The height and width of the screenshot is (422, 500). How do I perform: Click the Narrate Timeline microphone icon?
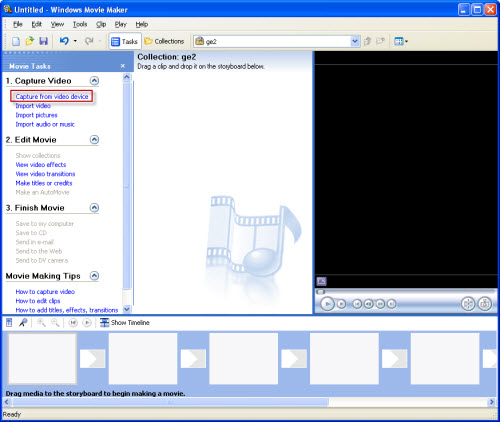coord(23,323)
